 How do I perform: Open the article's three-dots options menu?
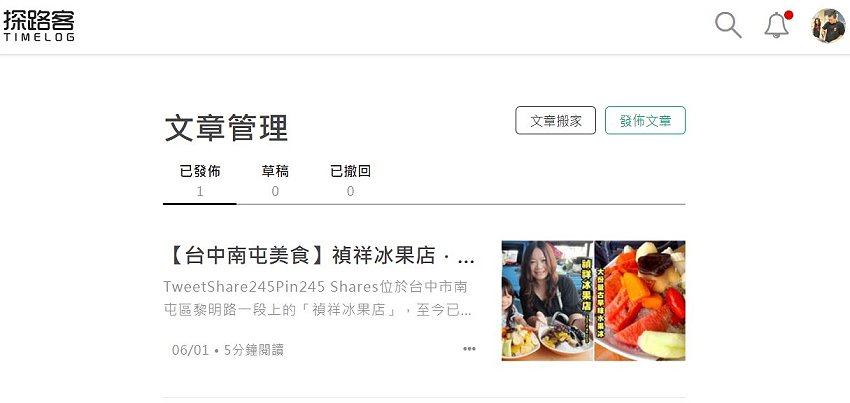point(469,349)
